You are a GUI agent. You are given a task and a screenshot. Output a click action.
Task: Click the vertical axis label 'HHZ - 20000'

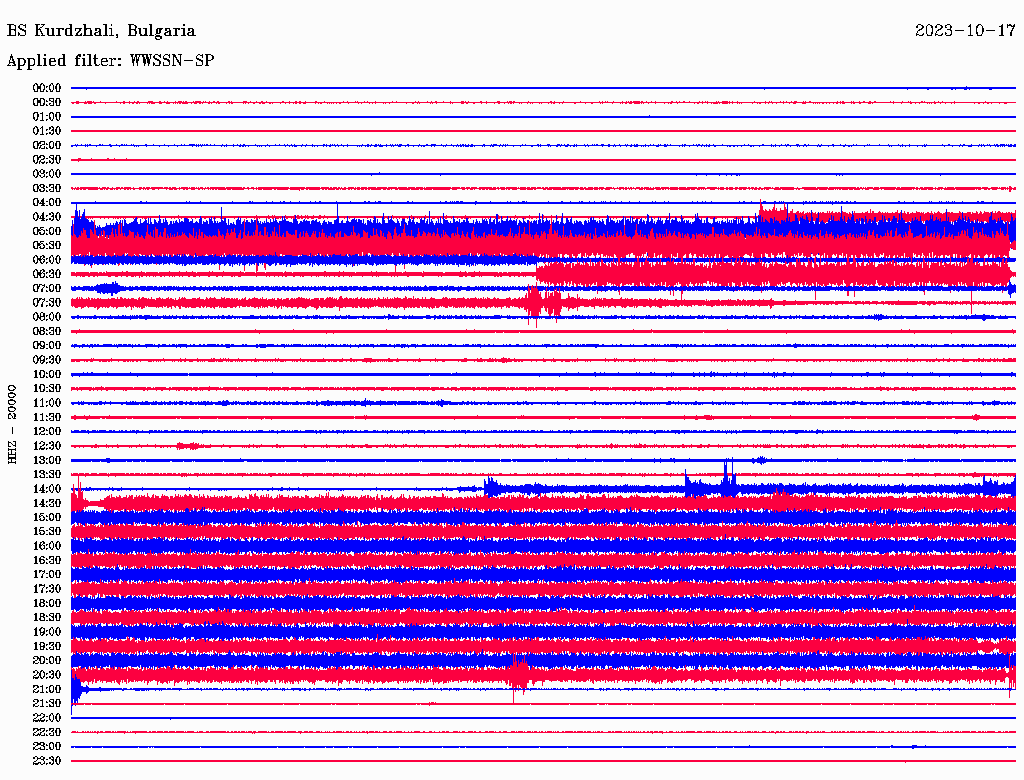coord(12,424)
